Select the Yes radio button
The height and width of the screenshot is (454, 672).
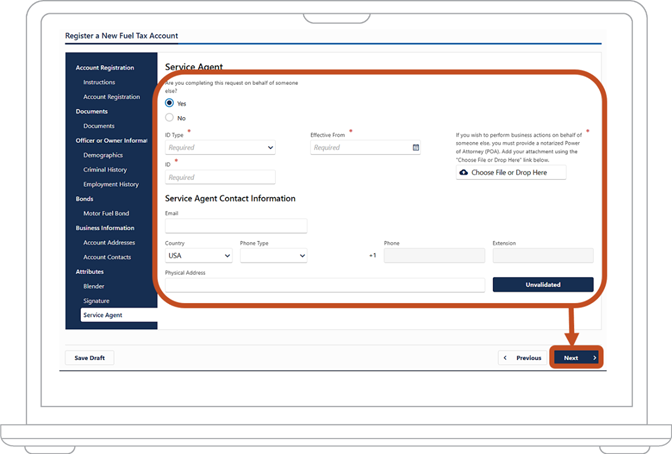click(x=169, y=103)
